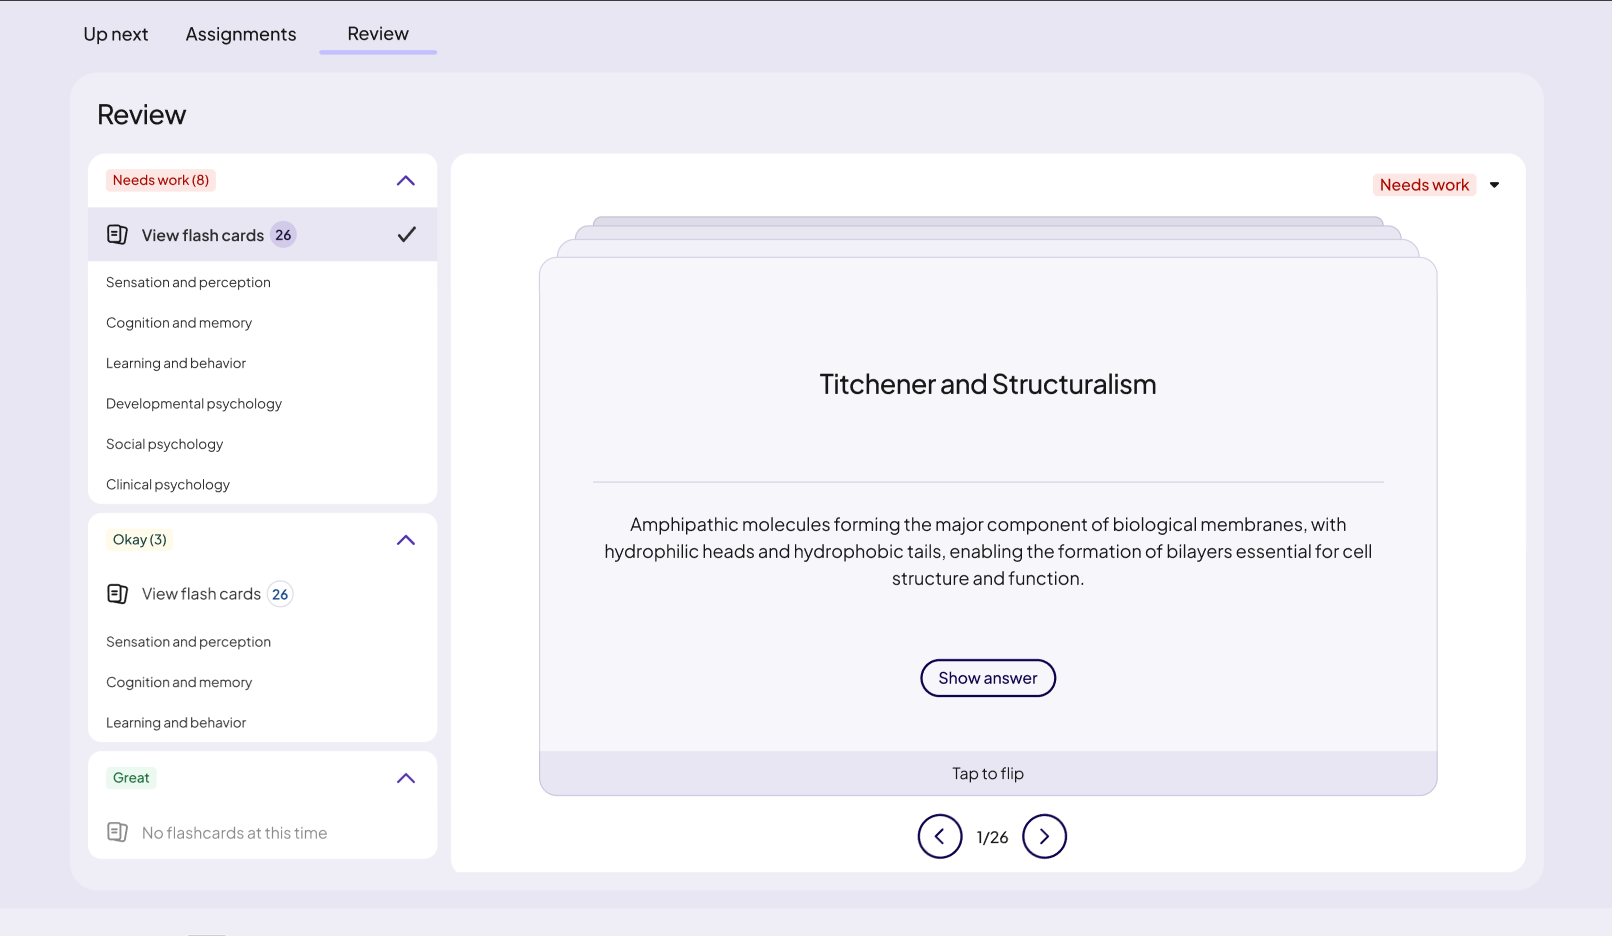The image size is (1612, 936).
Task: Collapse the Needs work (8) section
Action: coord(406,181)
